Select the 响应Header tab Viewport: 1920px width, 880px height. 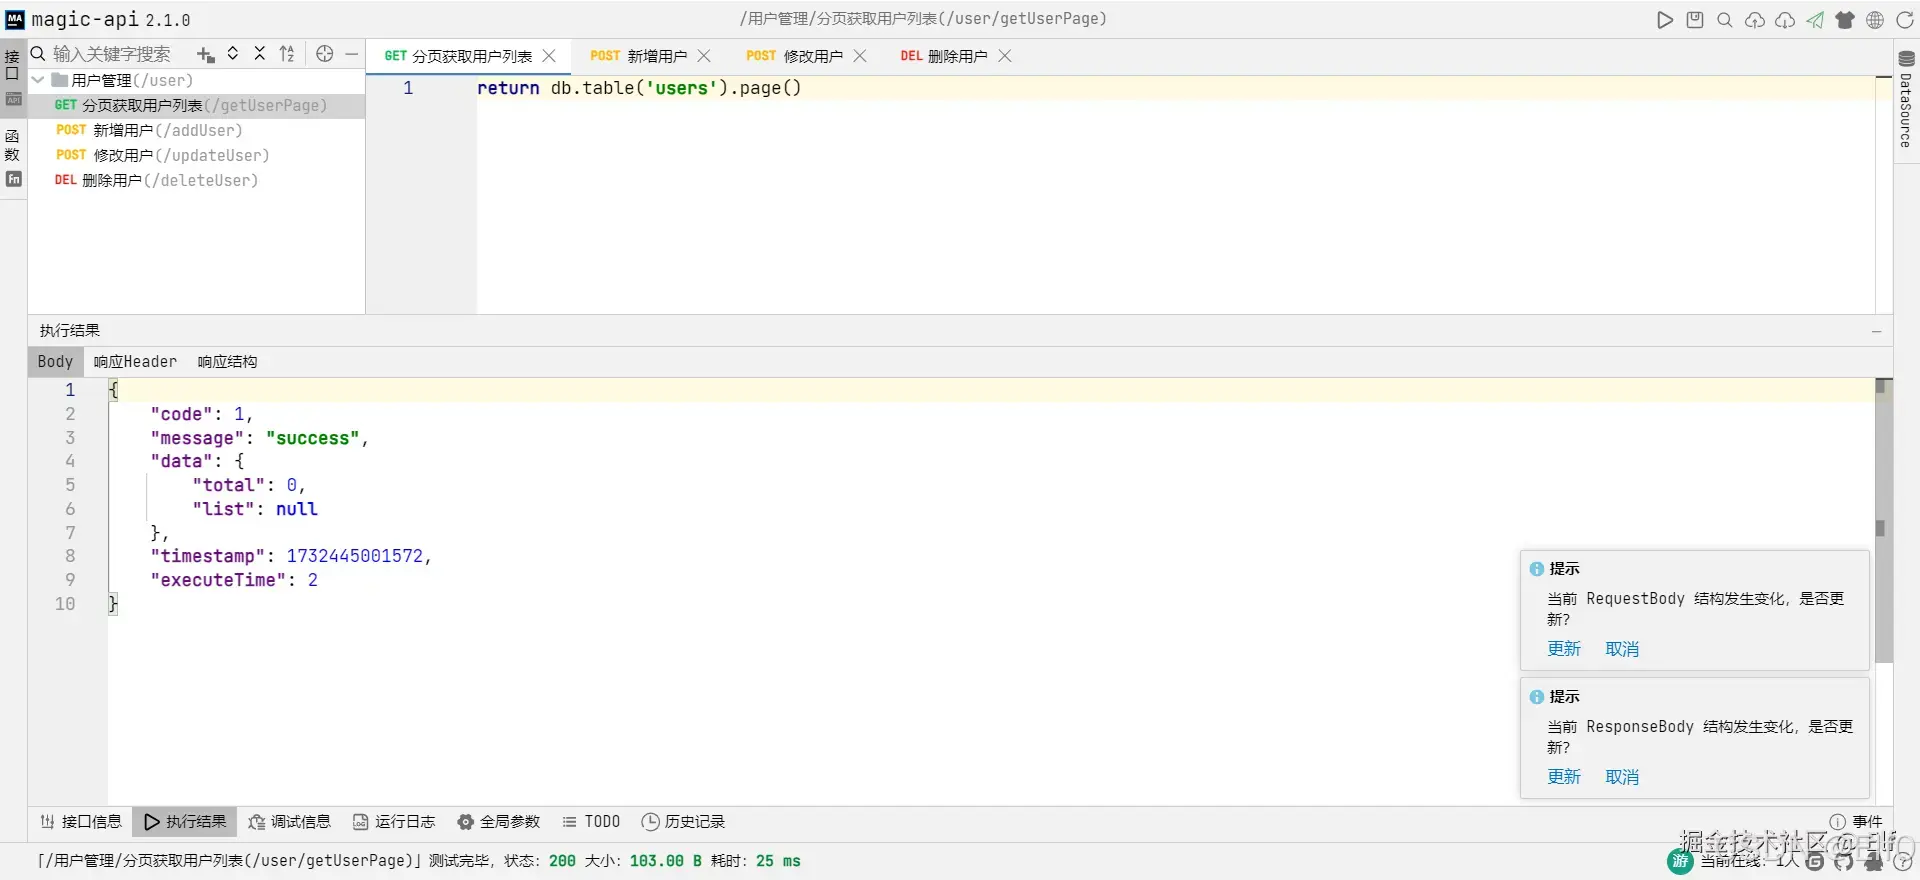point(135,362)
